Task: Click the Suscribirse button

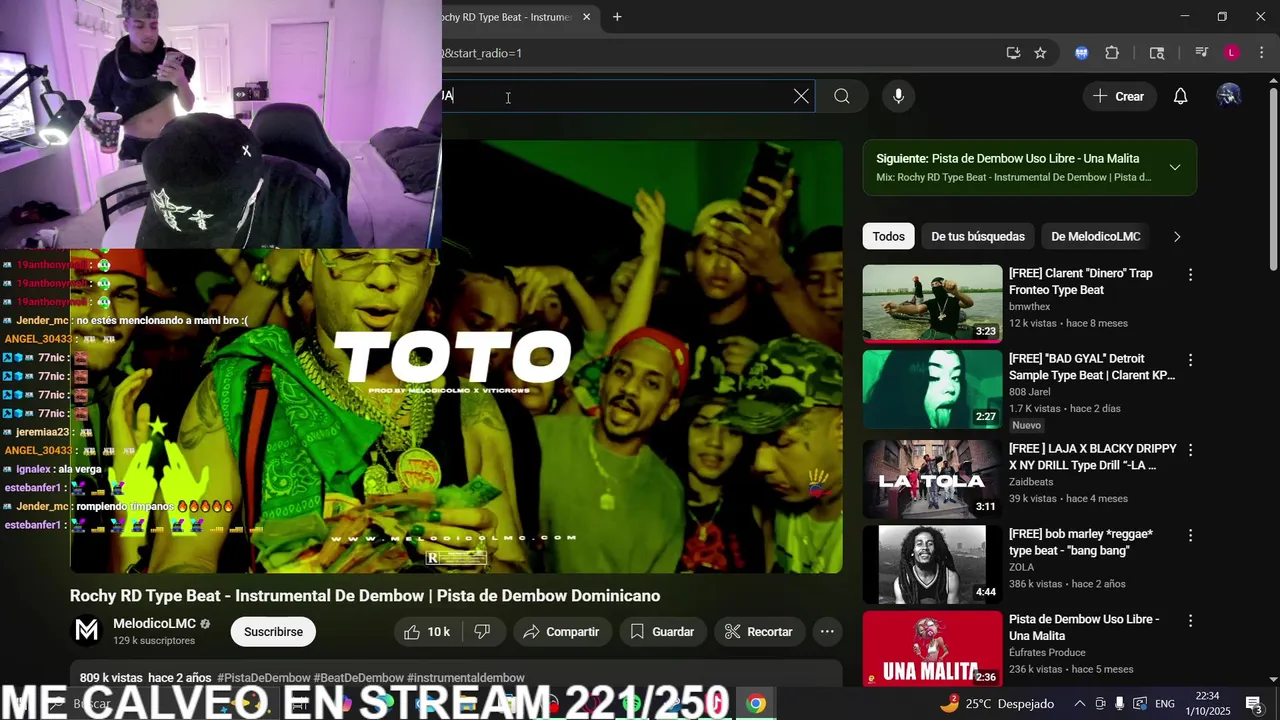Action: pyautogui.click(x=273, y=632)
